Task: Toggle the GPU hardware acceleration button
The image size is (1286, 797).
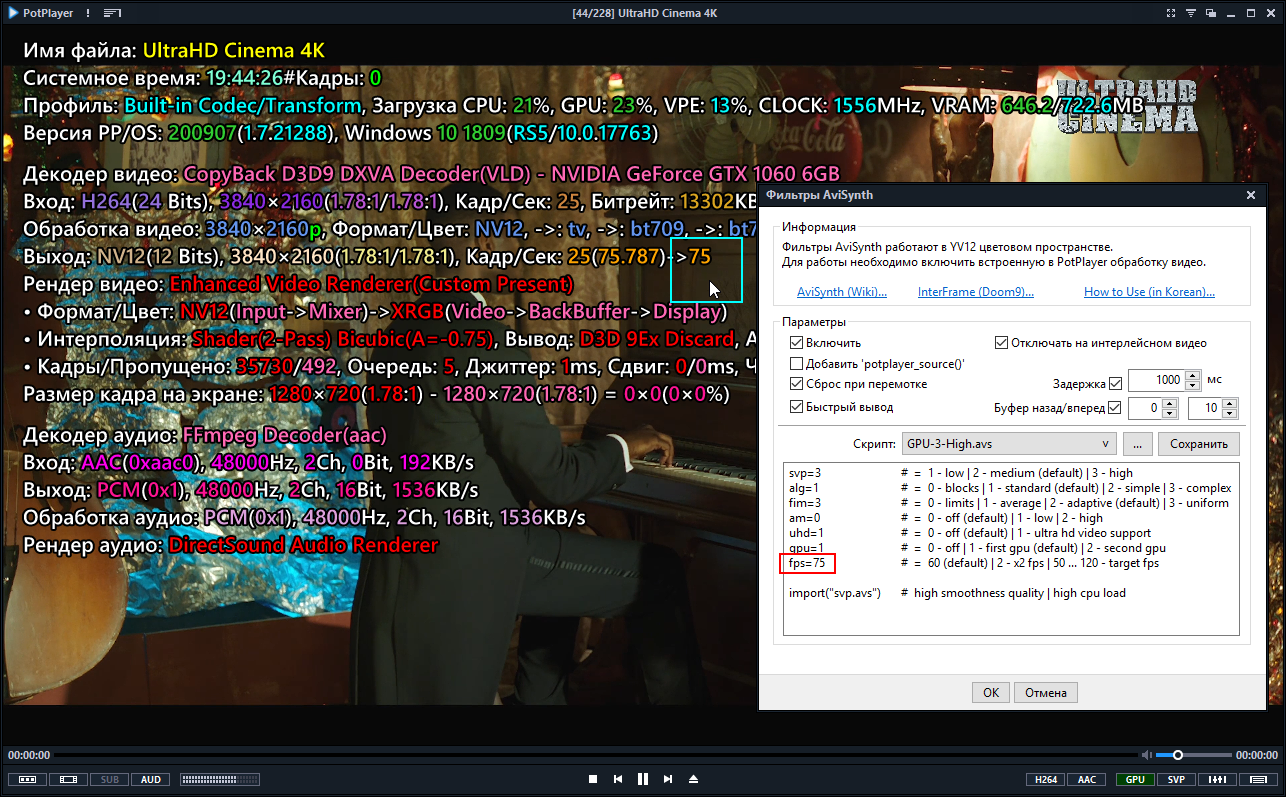Action: (1135, 779)
